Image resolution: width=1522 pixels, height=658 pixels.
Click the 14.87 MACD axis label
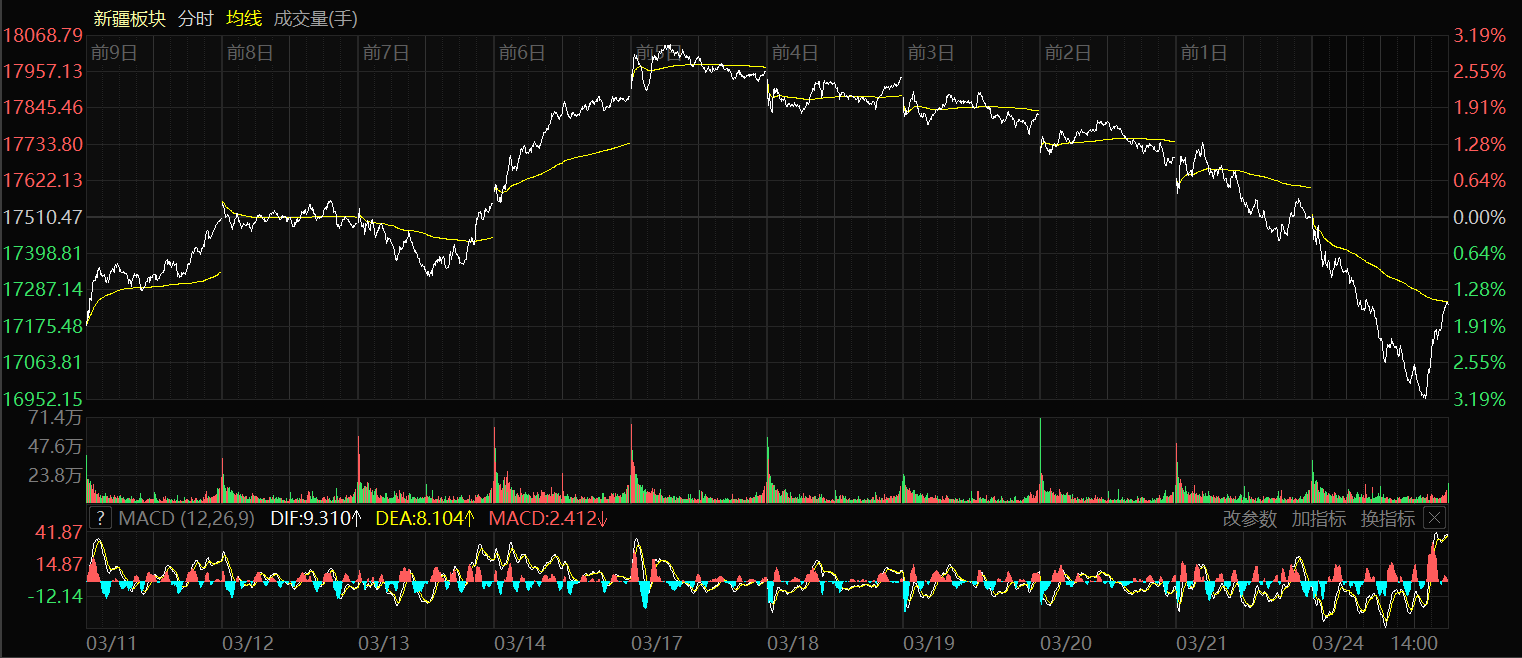[x=61, y=565]
